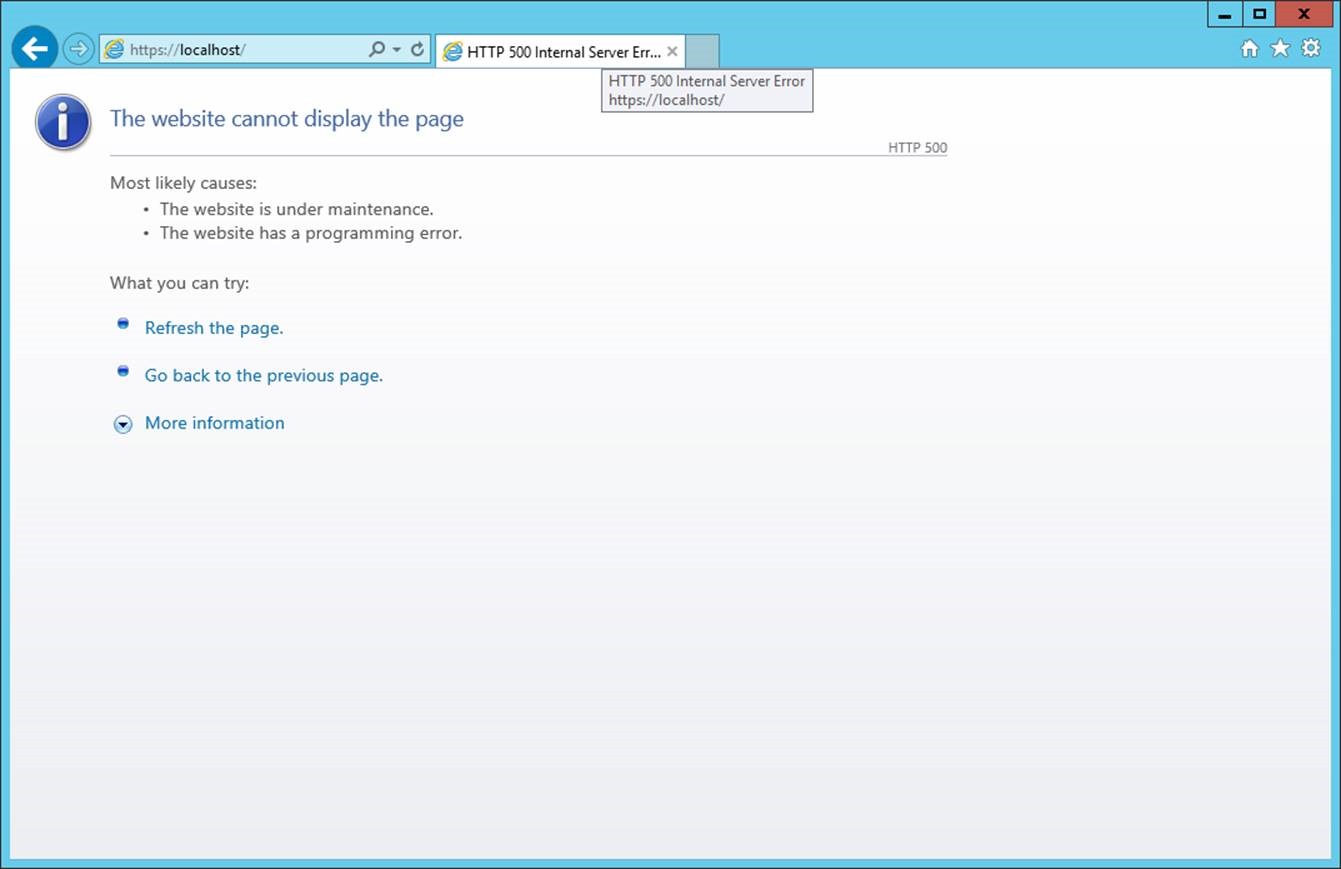The height and width of the screenshot is (869, 1341).
Task: Maximize the browser window
Action: click(x=1260, y=14)
